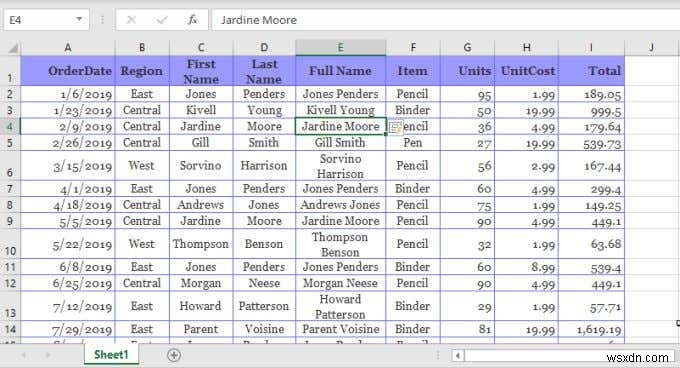680x368 pixels.
Task: Select row 6 header
Action: tap(10, 166)
